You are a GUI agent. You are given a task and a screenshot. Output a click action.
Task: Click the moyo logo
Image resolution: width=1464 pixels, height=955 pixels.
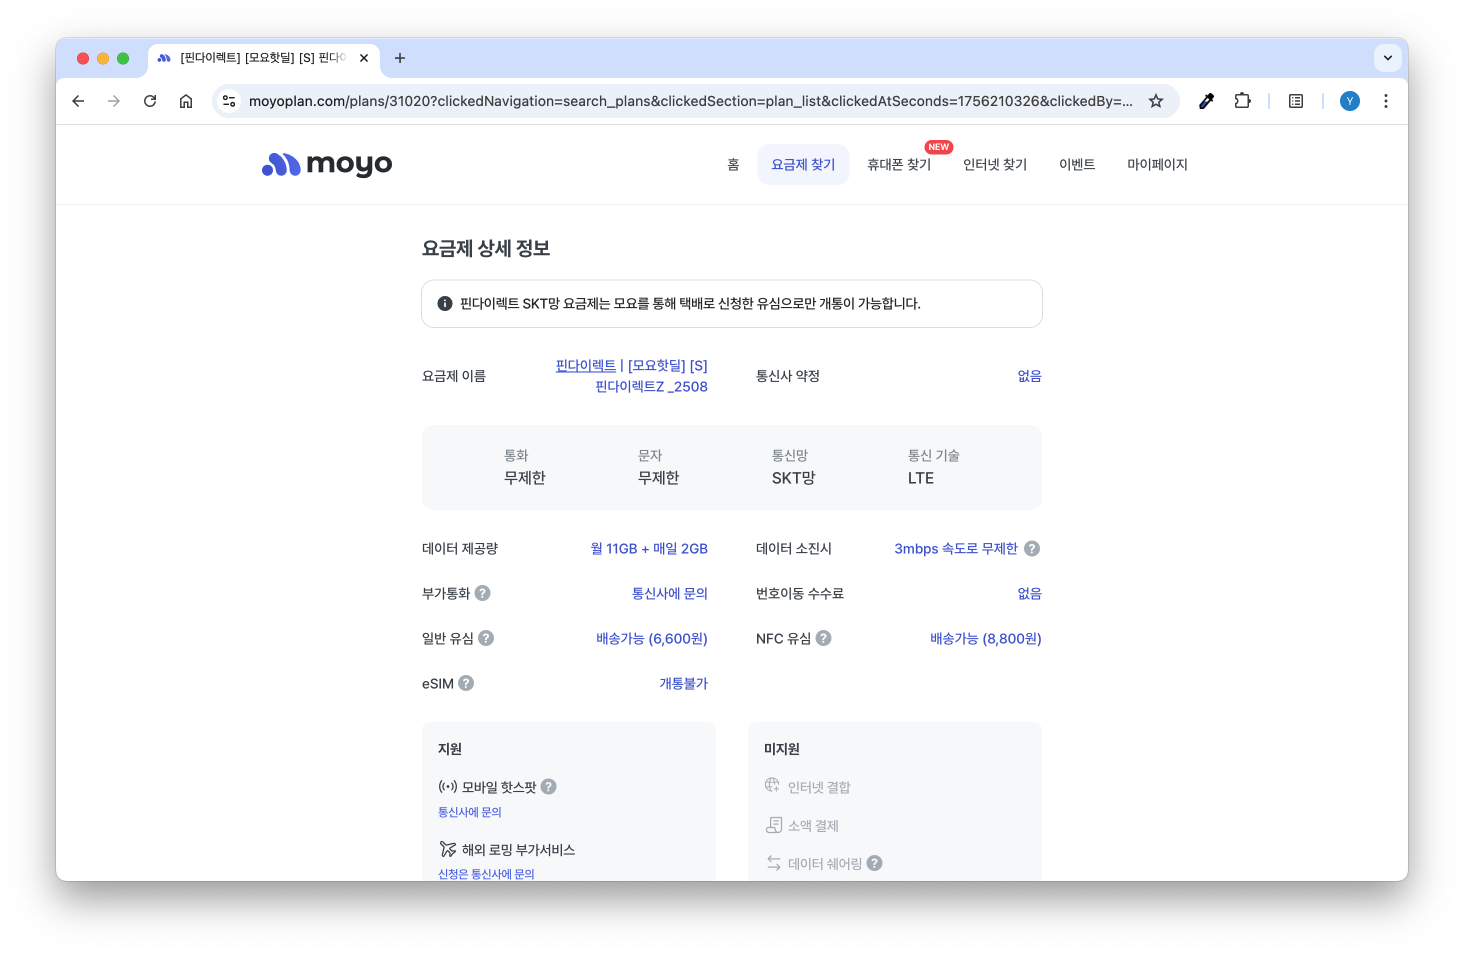327,164
